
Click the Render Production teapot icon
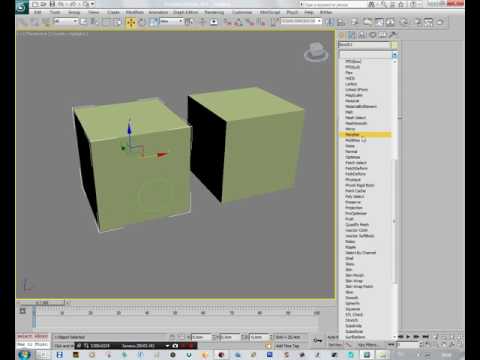tap(440, 22)
